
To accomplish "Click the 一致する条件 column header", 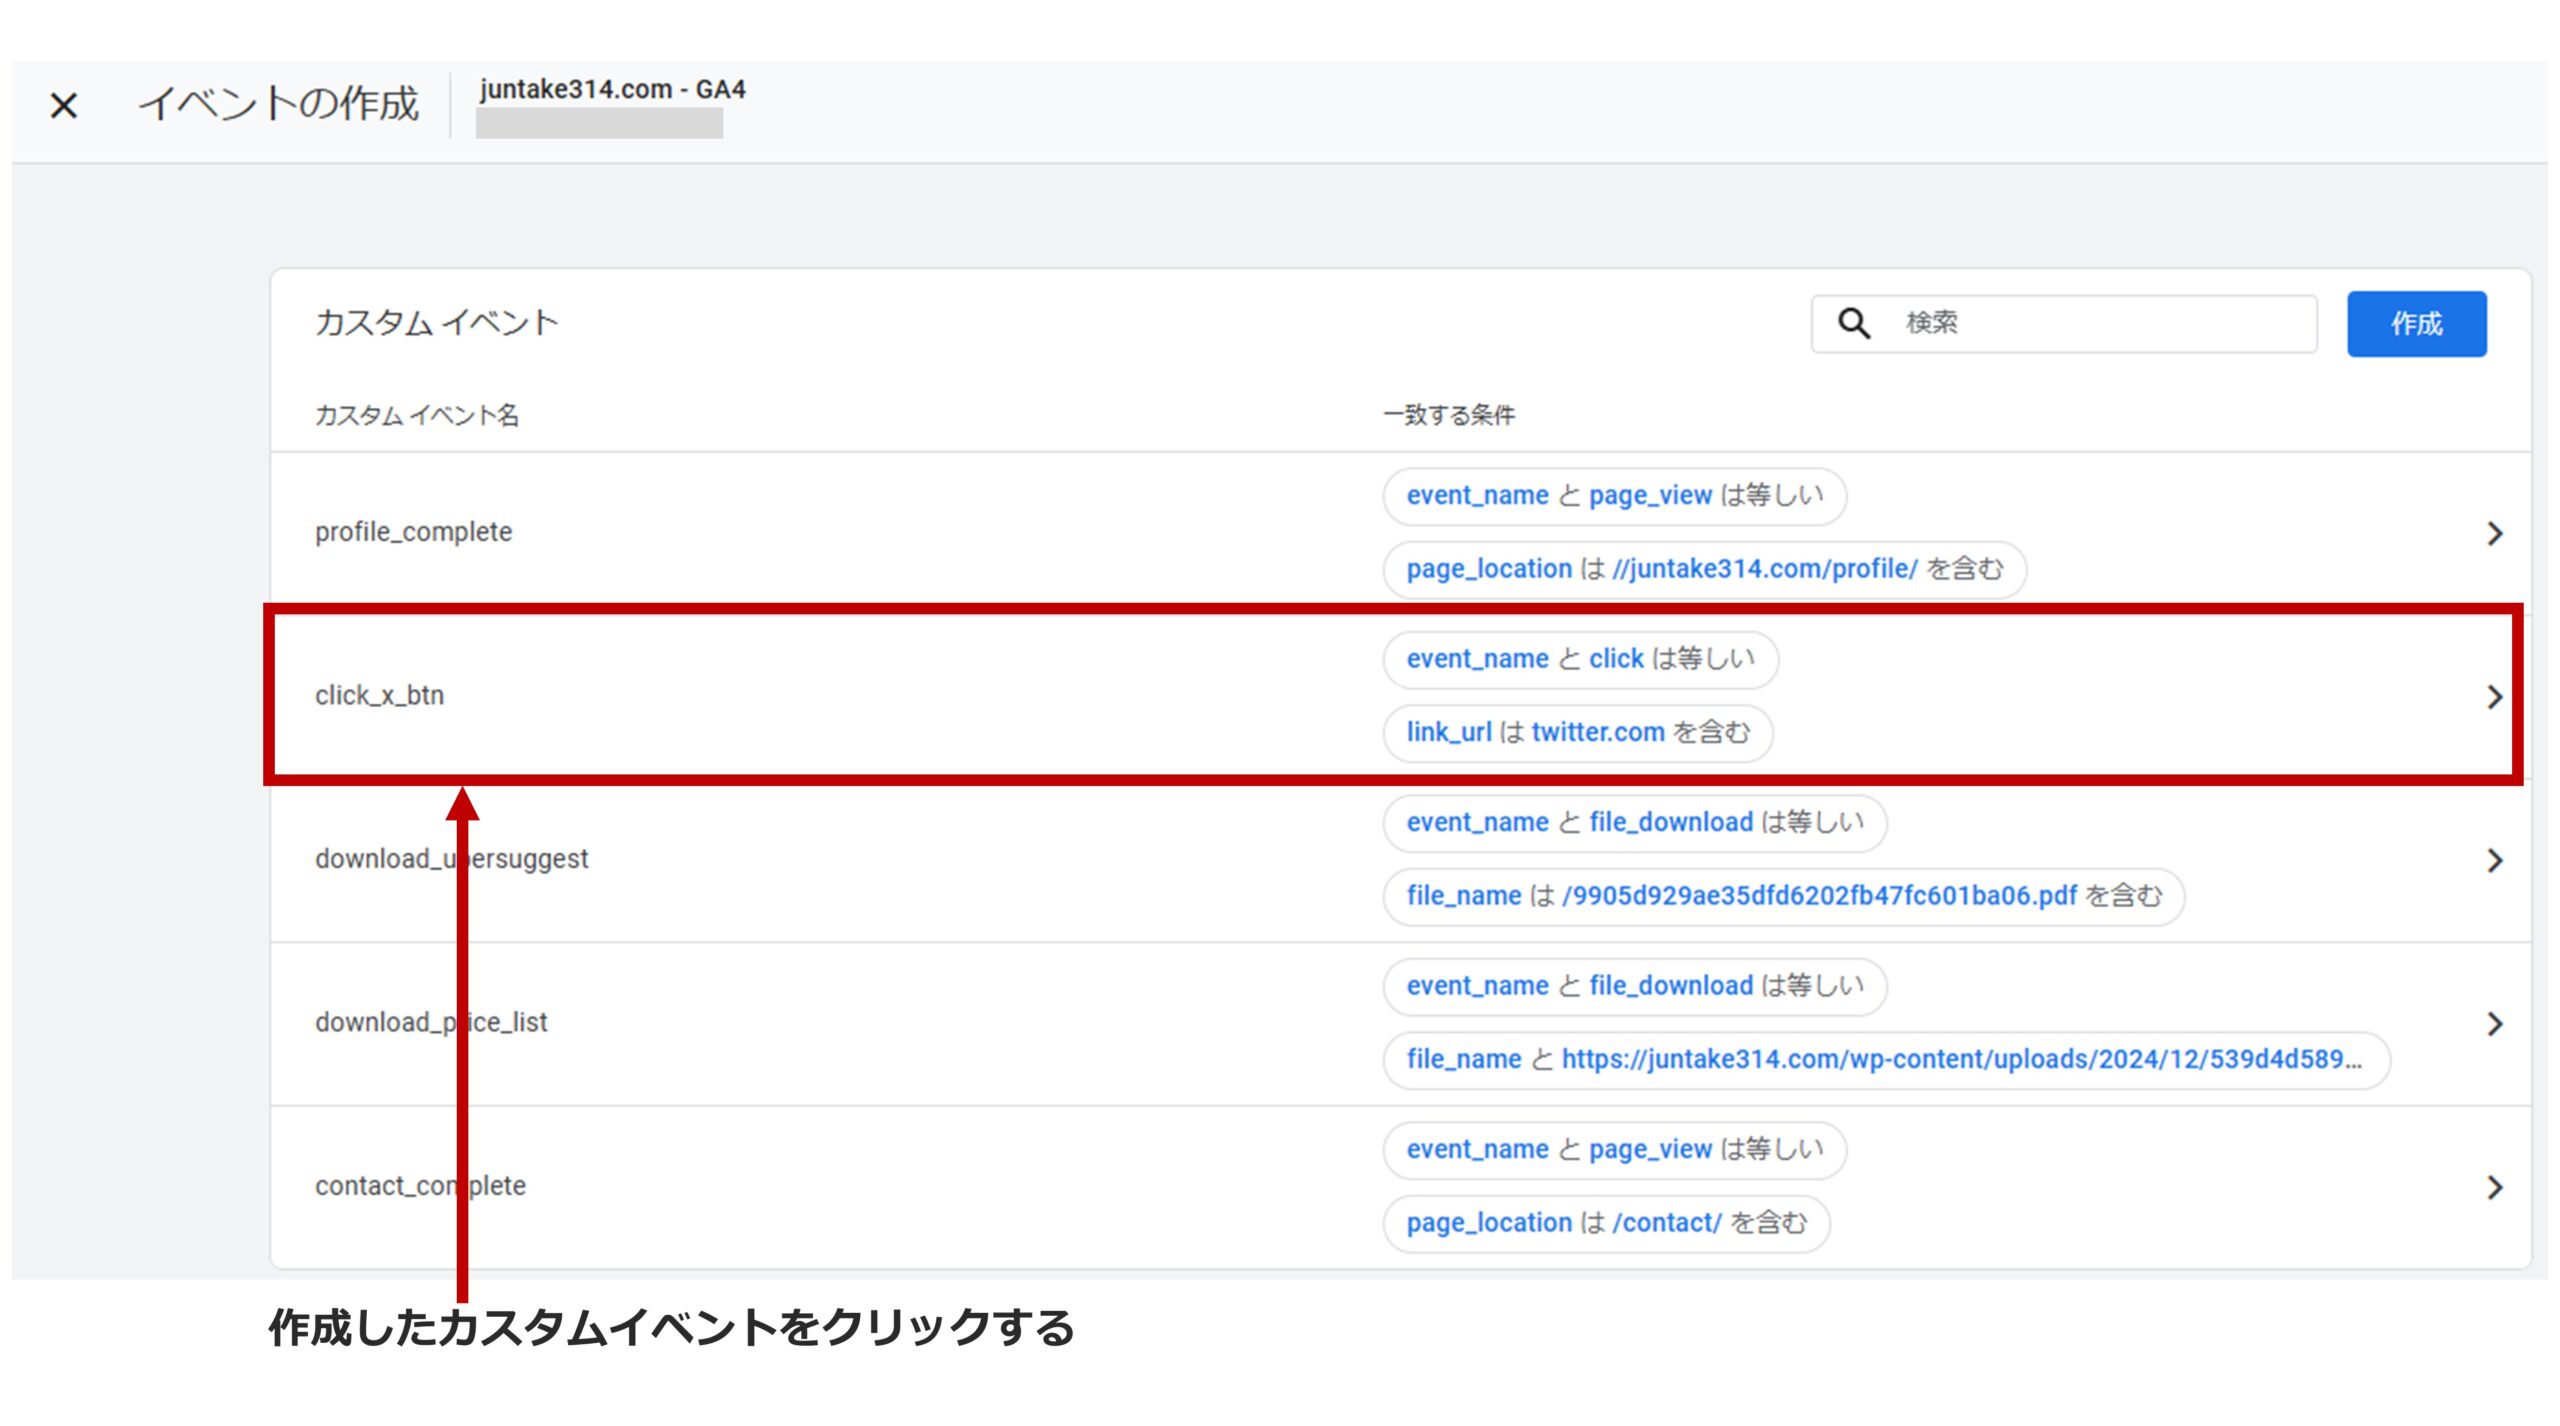I will click(x=1448, y=415).
